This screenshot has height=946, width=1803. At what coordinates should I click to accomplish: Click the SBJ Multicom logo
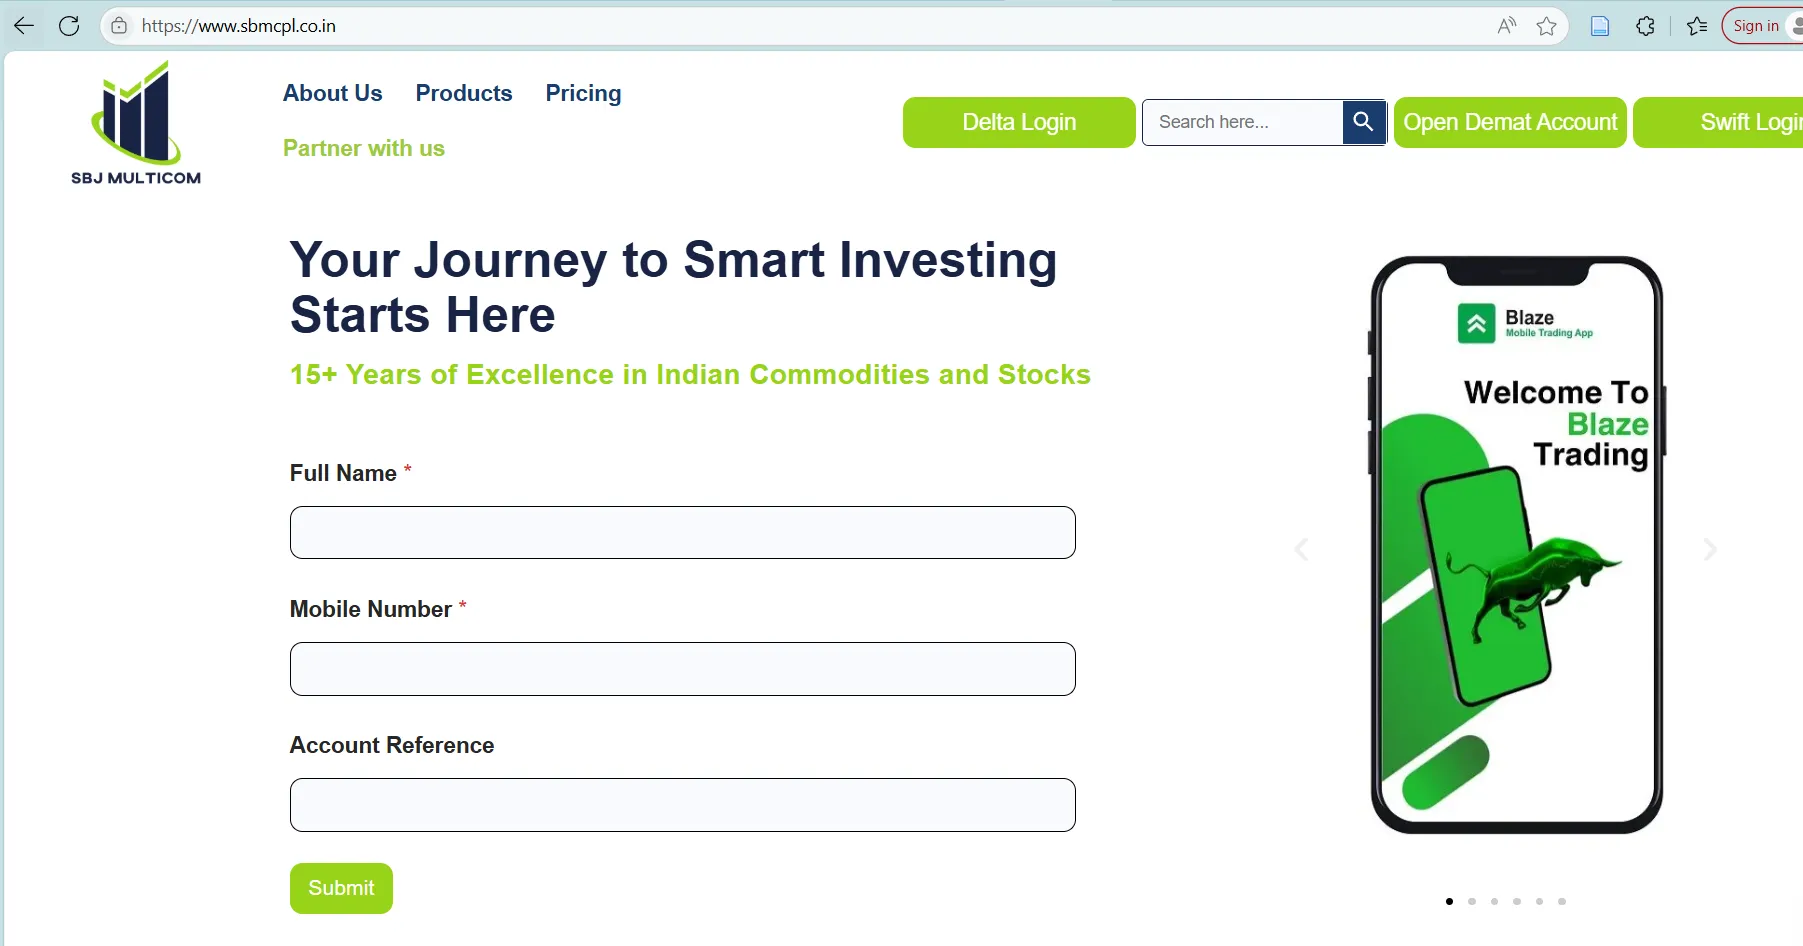tap(136, 123)
